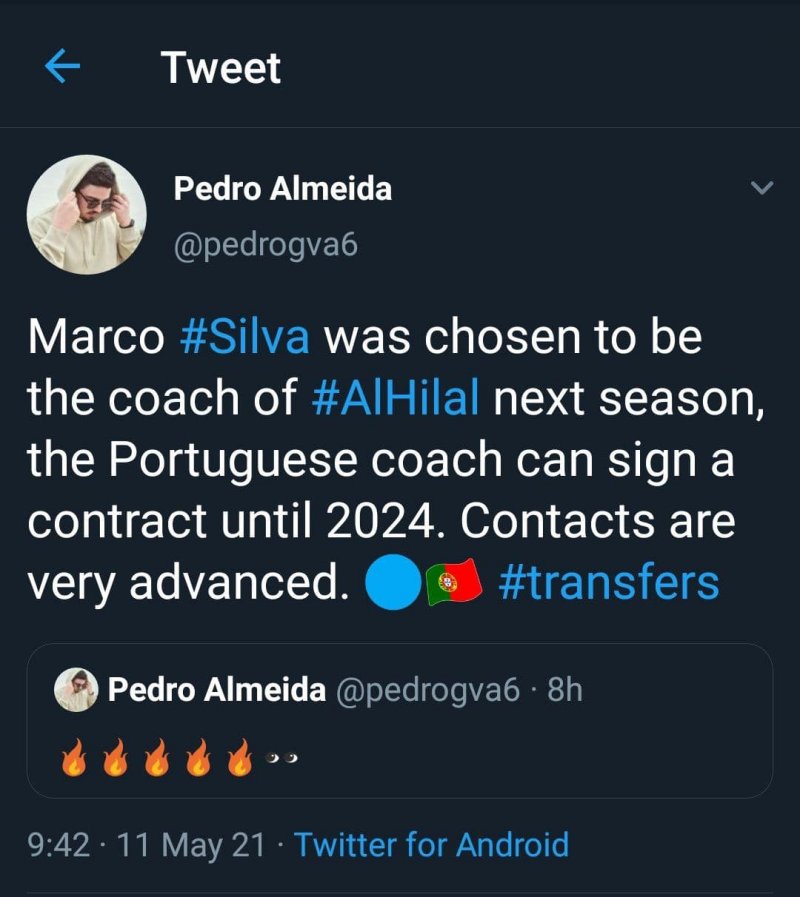
Task: Open Pedro Almeida name in quoted tweet
Action: click(x=216, y=690)
